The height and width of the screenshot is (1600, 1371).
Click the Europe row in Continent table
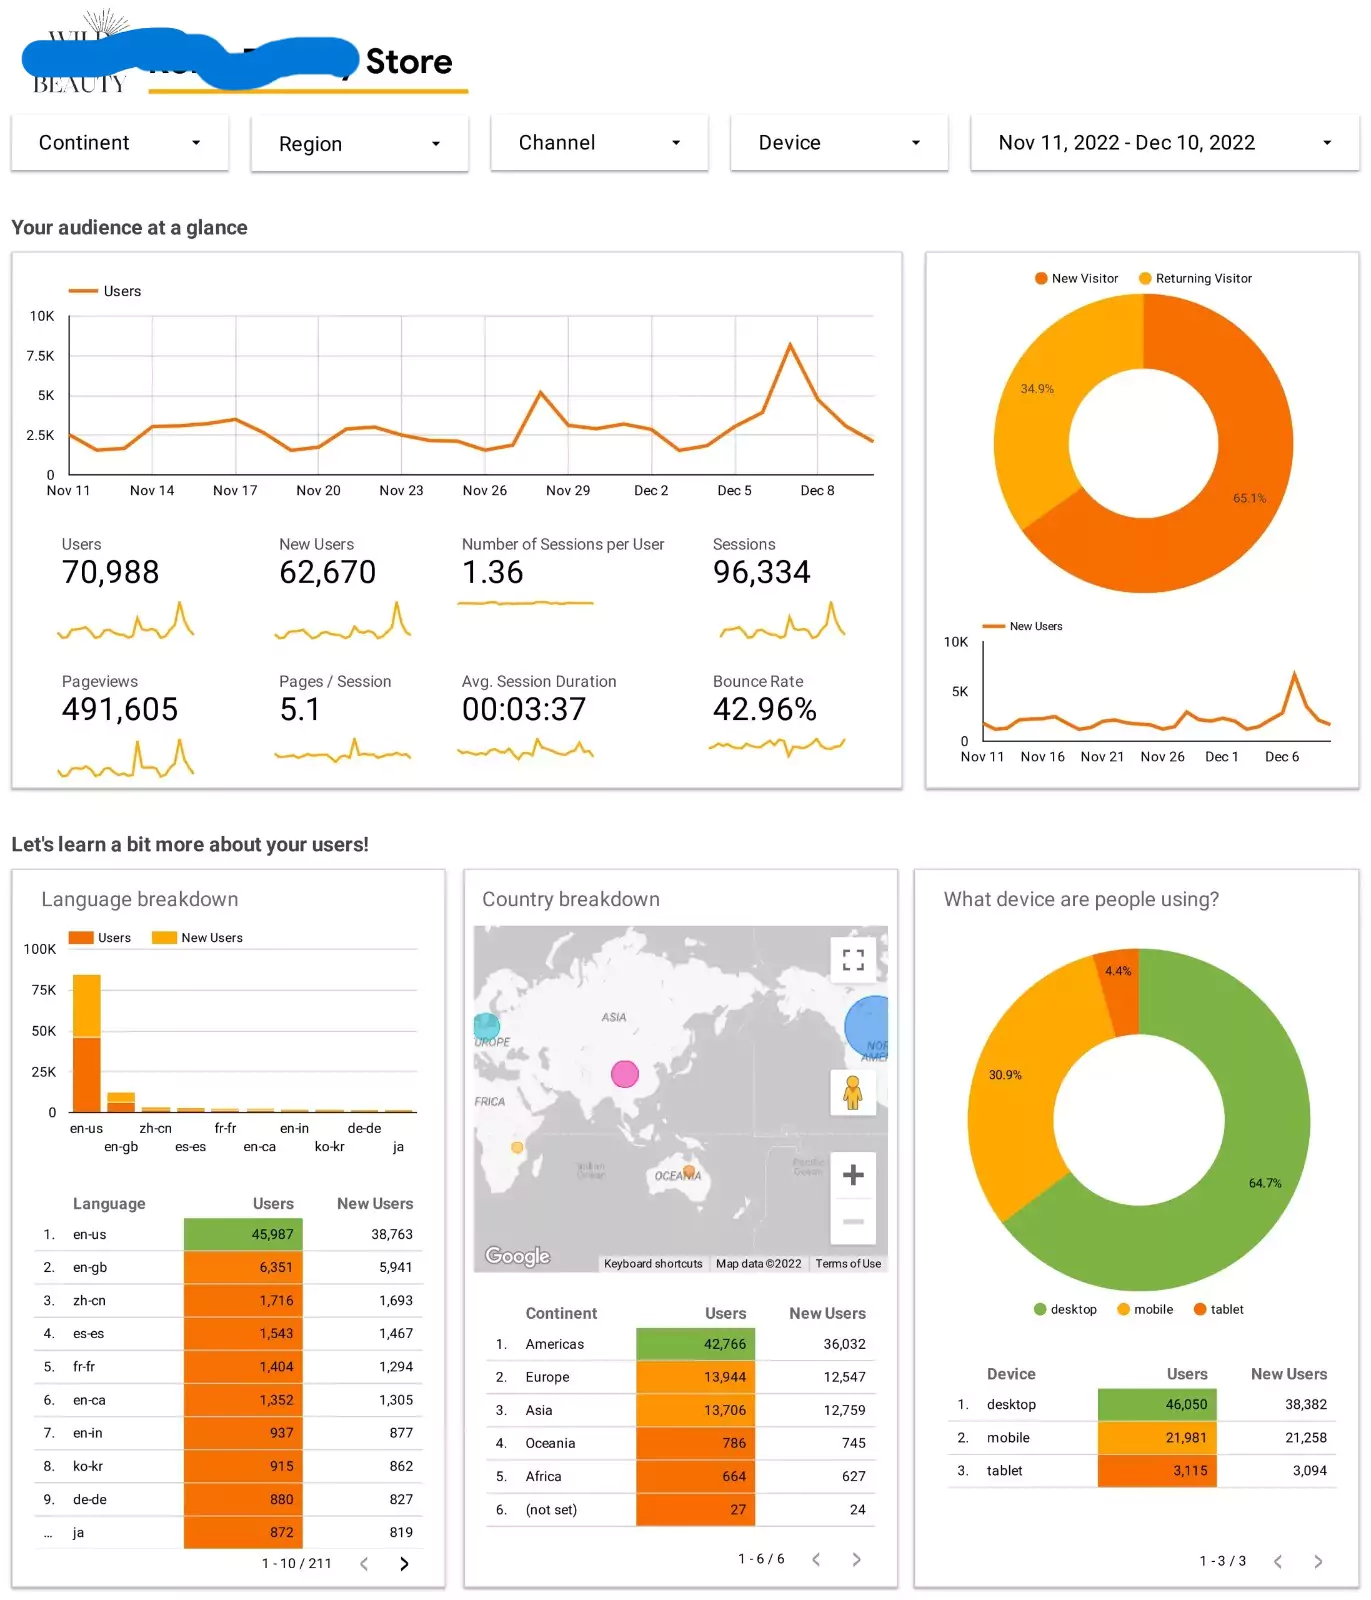681,1378
